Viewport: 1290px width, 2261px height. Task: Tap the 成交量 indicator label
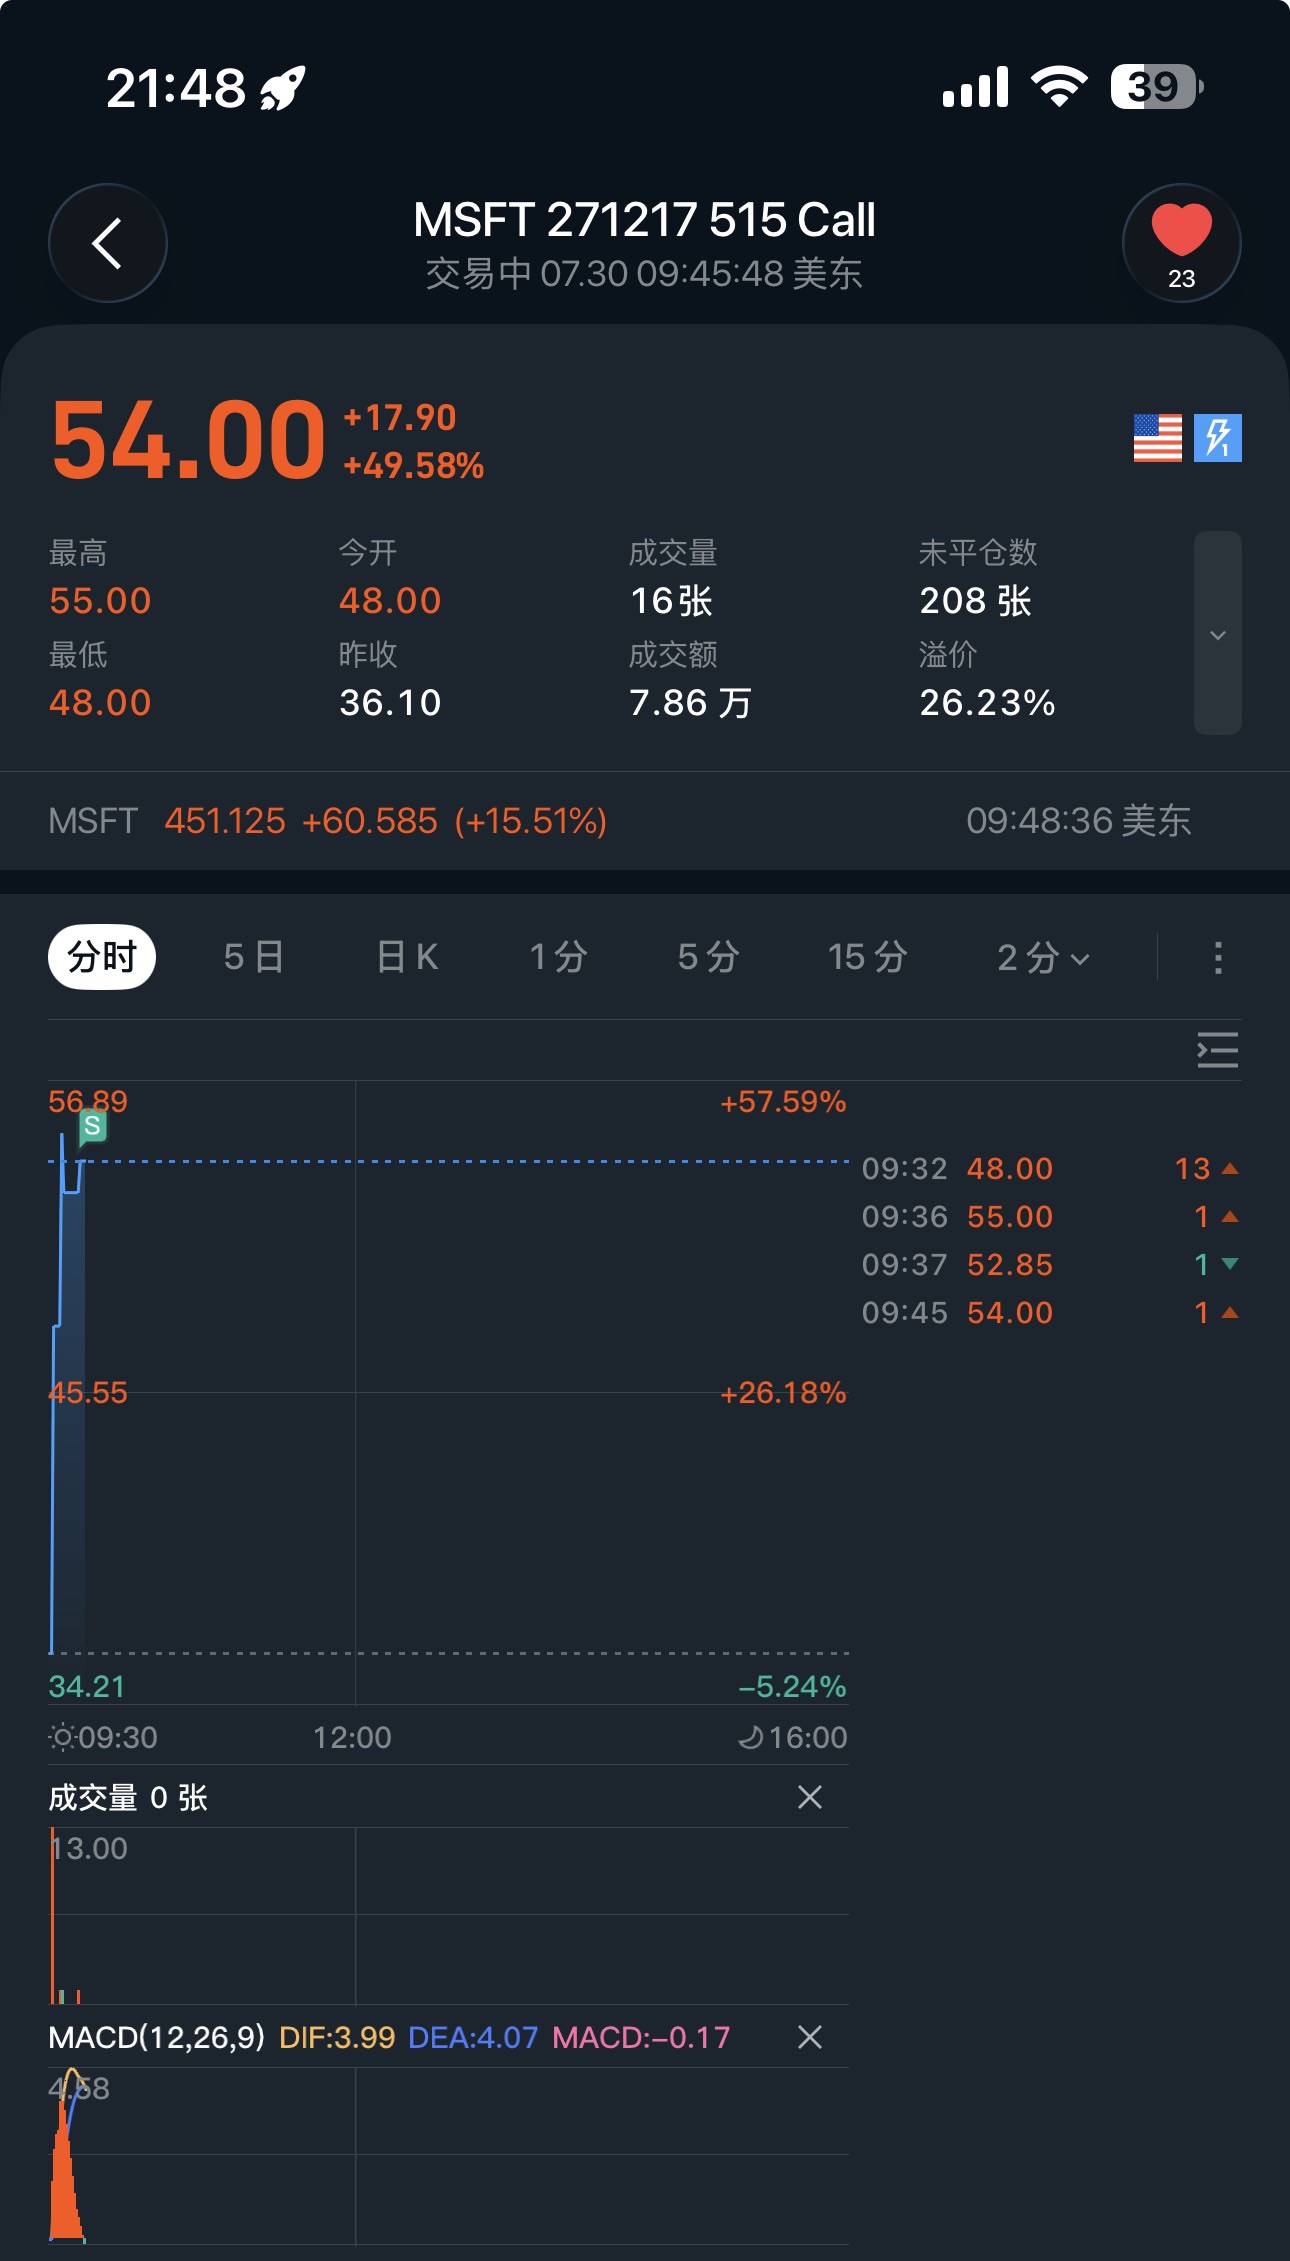click(93, 1797)
